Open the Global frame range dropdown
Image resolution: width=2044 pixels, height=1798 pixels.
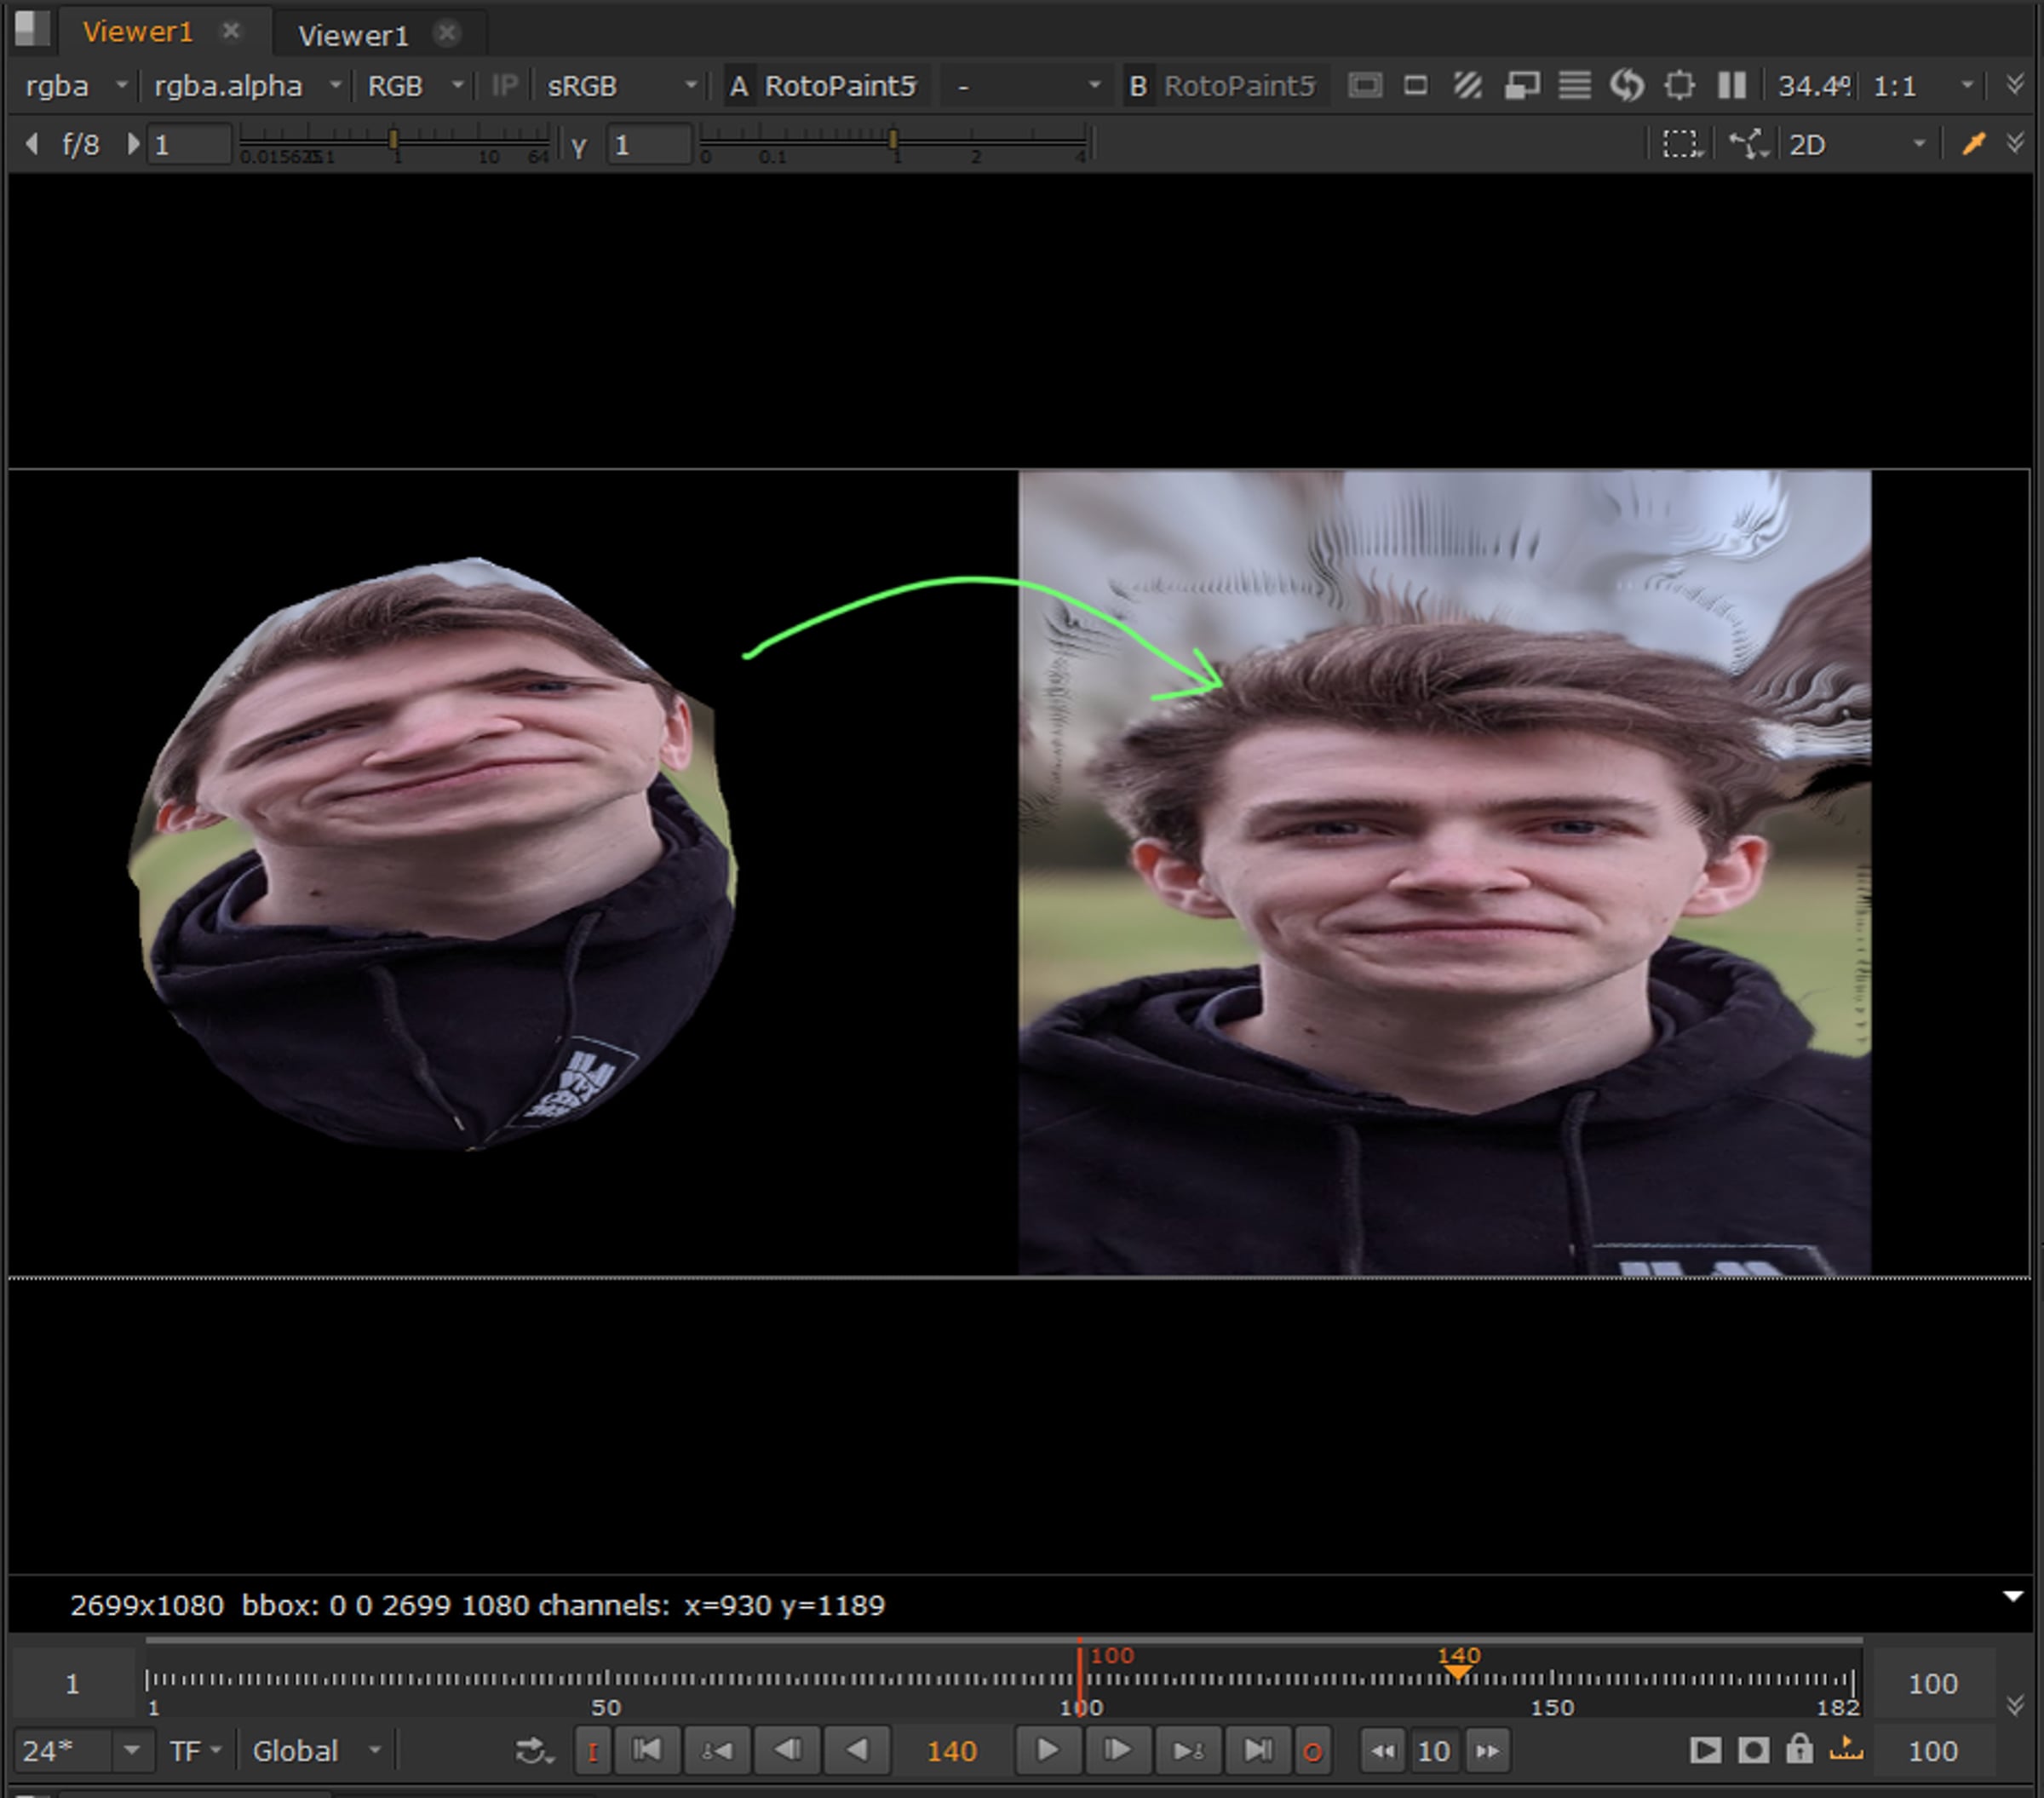[x=316, y=1751]
